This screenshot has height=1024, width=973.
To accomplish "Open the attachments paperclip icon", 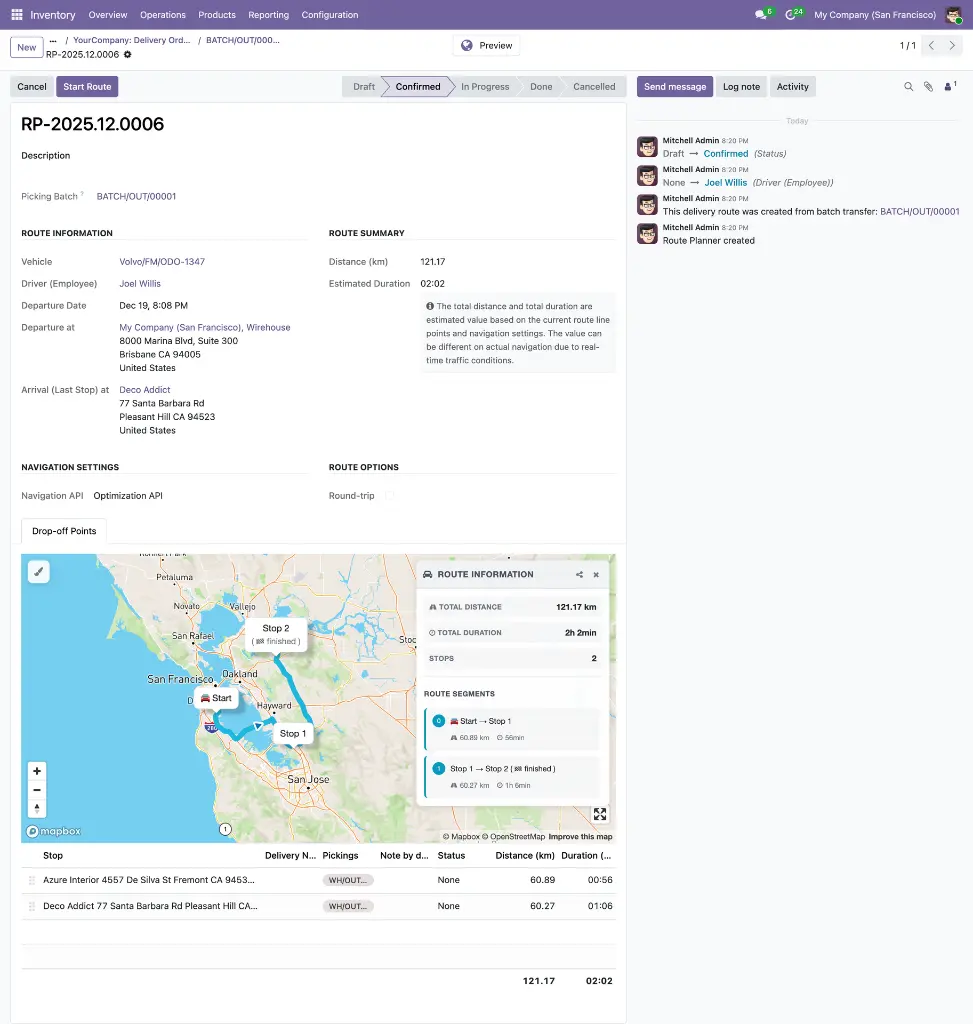I will (x=928, y=86).
